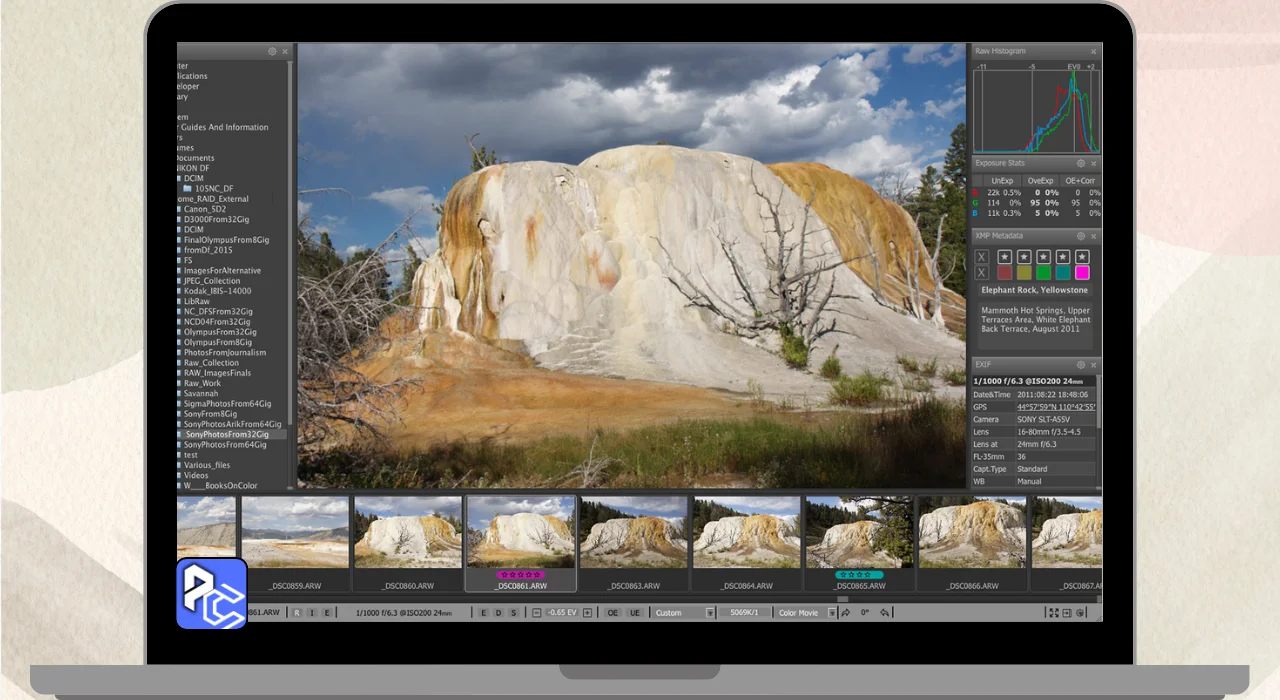Set four-star rating in XMP Metadata
1280x700 pixels.
[1063, 257]
